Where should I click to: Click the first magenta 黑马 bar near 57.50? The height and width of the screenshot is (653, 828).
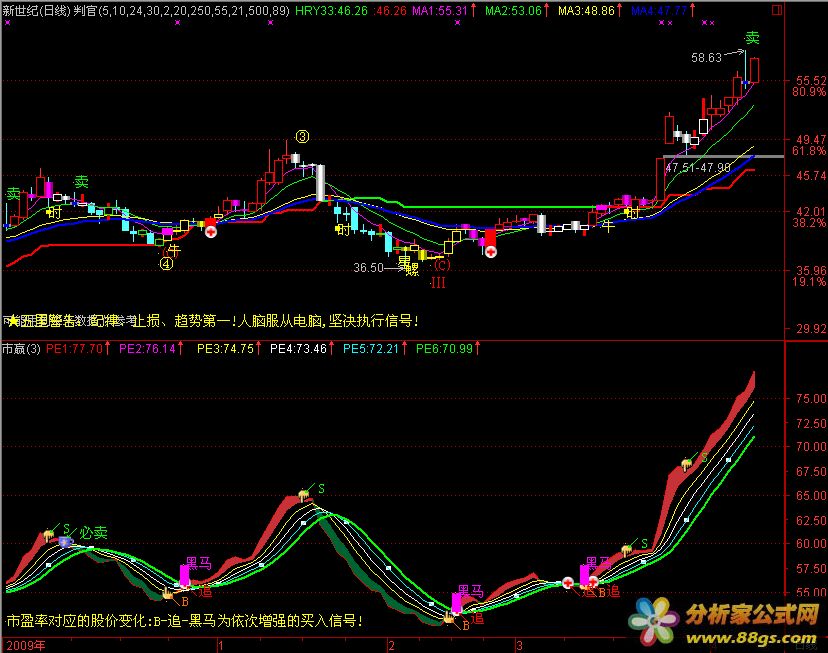tap(184, 575)
